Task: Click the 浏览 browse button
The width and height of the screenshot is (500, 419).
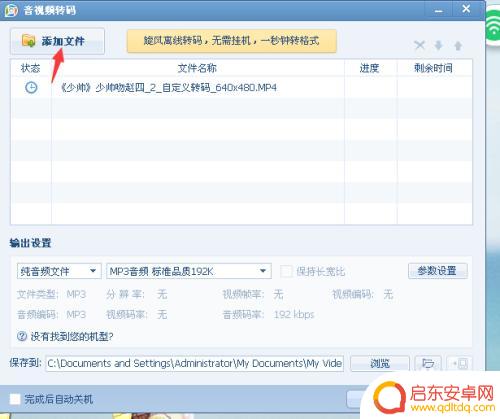Action: point(380,363)
